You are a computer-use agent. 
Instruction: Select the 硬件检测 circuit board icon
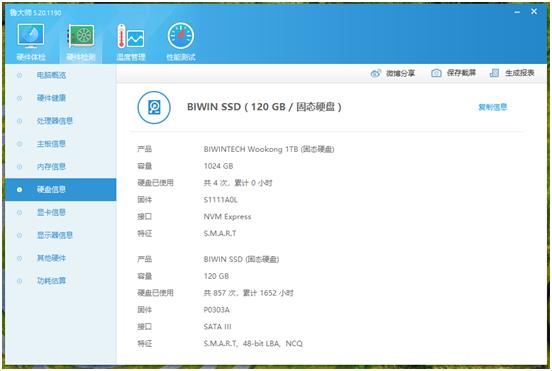pos(81,36)
